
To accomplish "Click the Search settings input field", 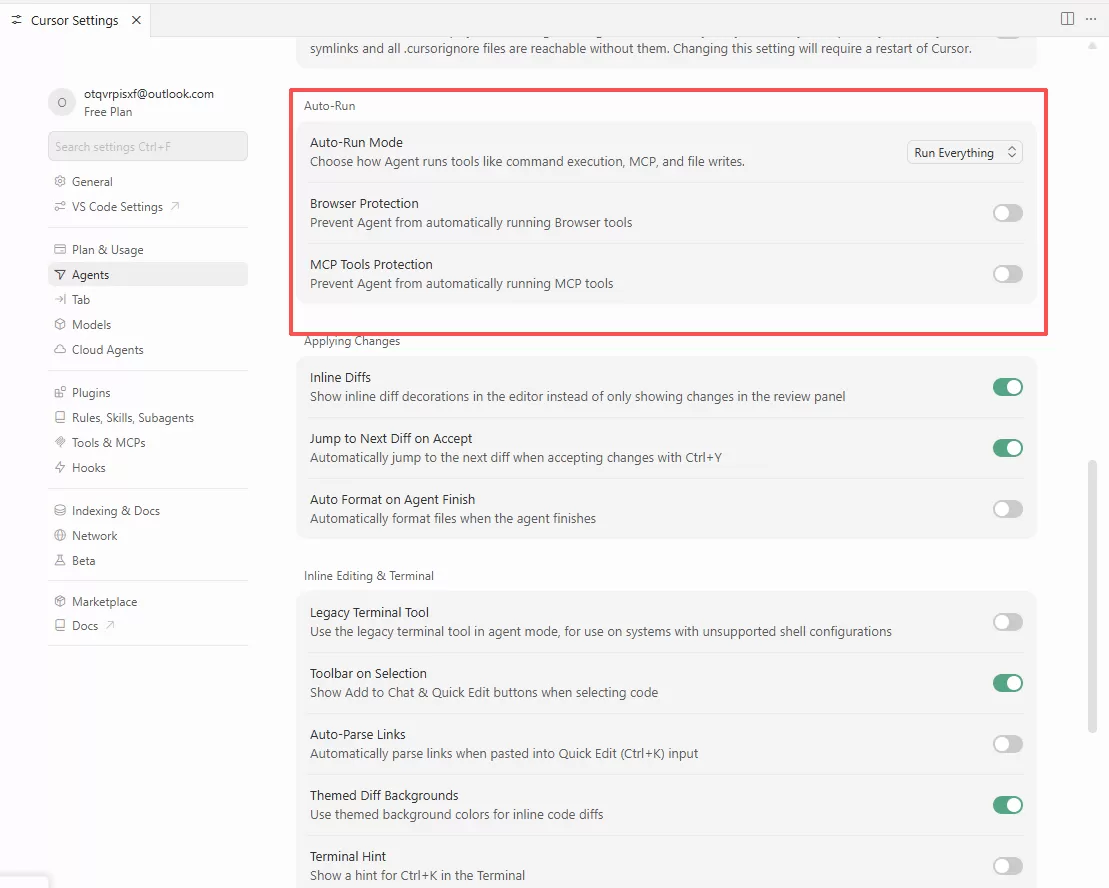I will [x=148, y=146].
